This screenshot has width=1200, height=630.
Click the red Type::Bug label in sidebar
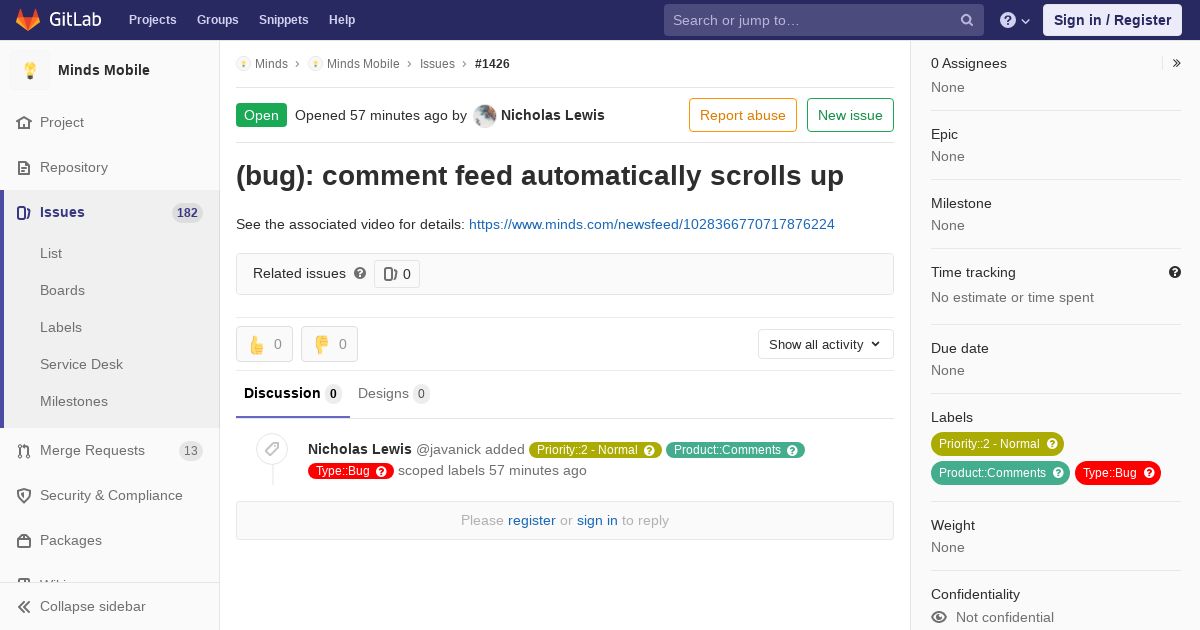click(x=1118, y=473)
